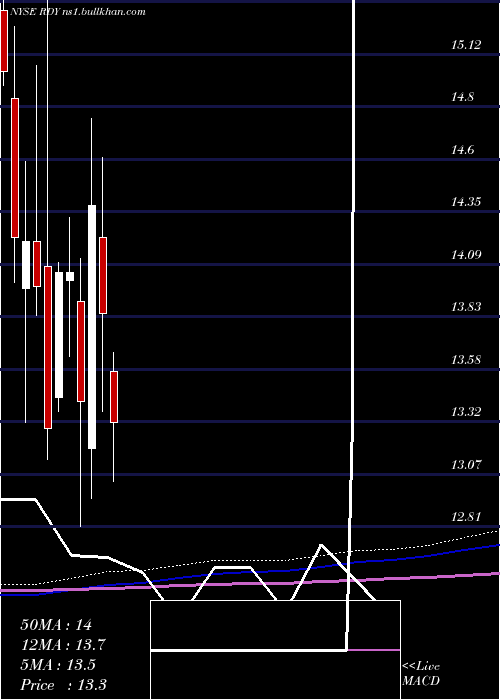Click the 5MA : 13.5 reading
The height and width of the screenshot is (700, 500).
(58, 665)
